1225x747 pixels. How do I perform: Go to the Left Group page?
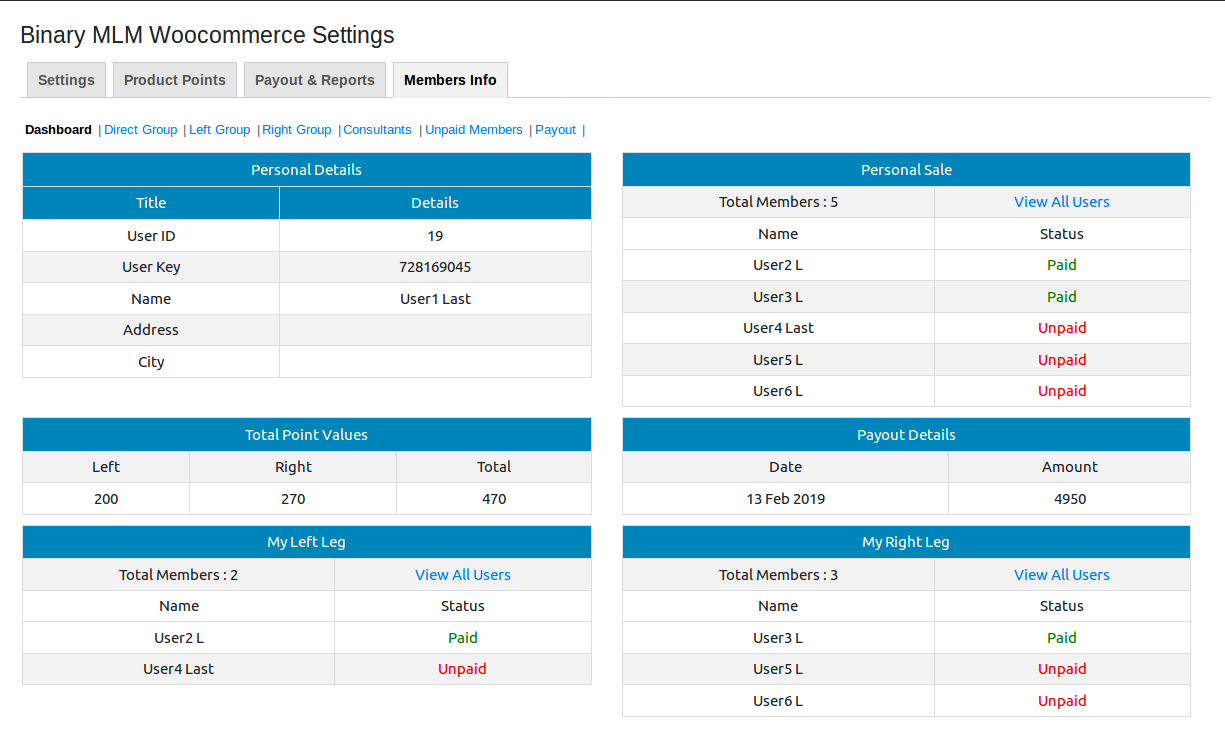(x=219, y=130)
